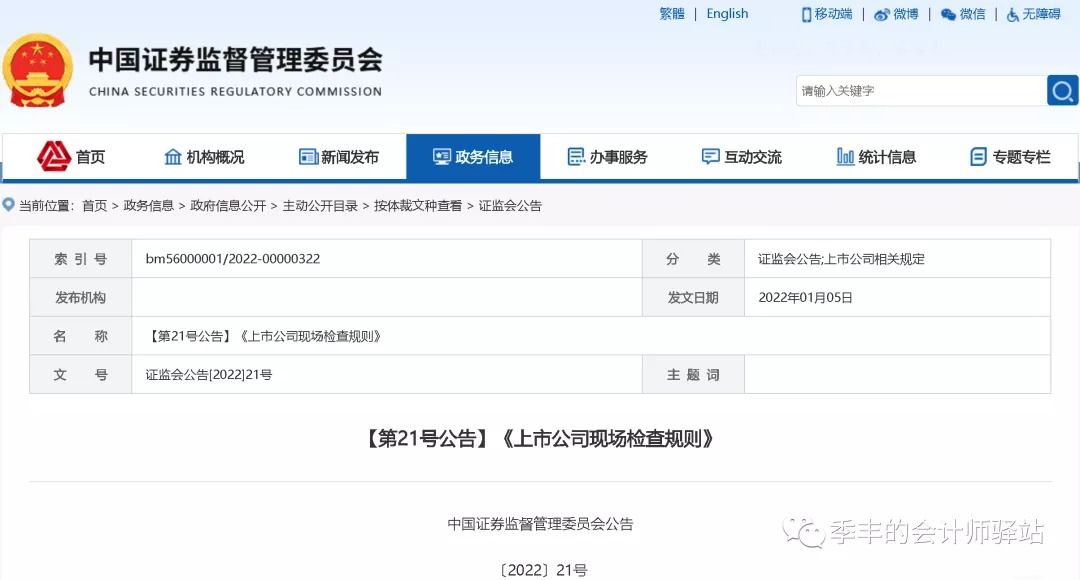Click the text 〔2022〕21号
This screenshot has height=580, width=1080.
[543, 570]
